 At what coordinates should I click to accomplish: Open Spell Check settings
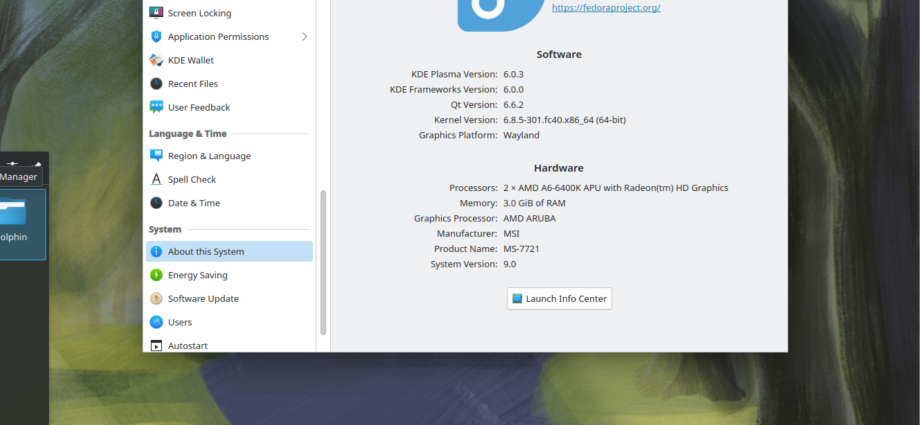(229, 179)
